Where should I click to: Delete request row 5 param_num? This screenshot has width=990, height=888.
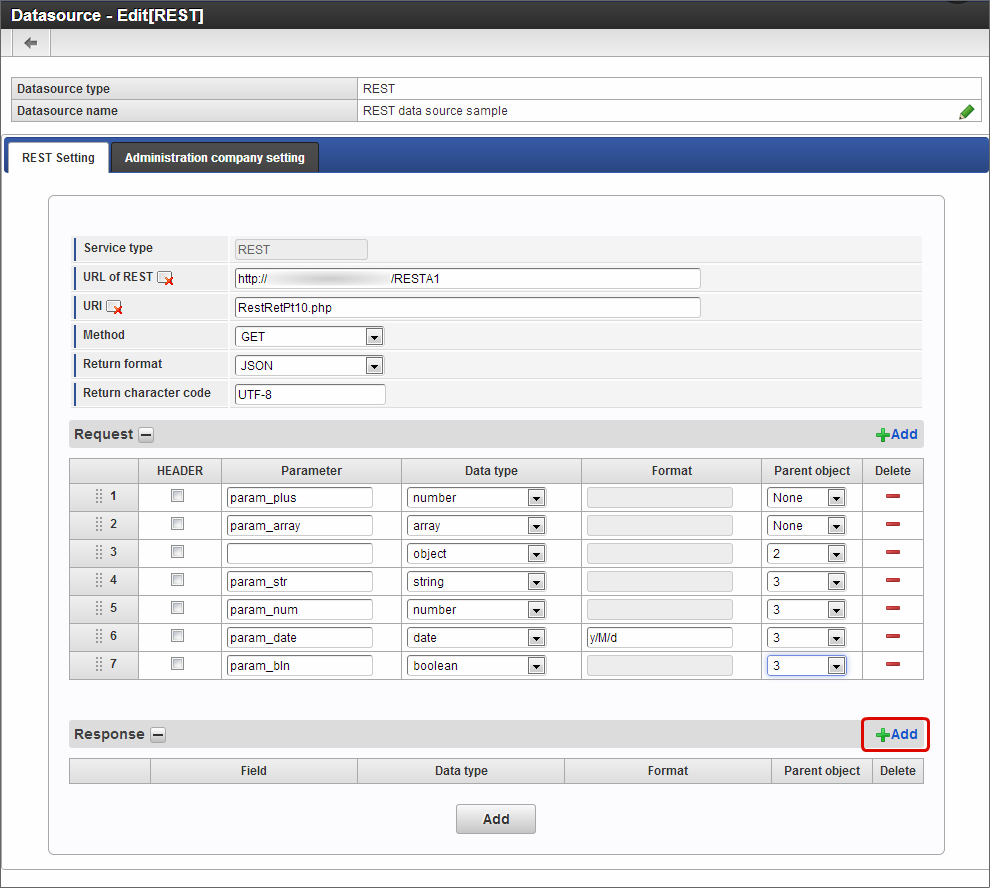tap(892, 608)
